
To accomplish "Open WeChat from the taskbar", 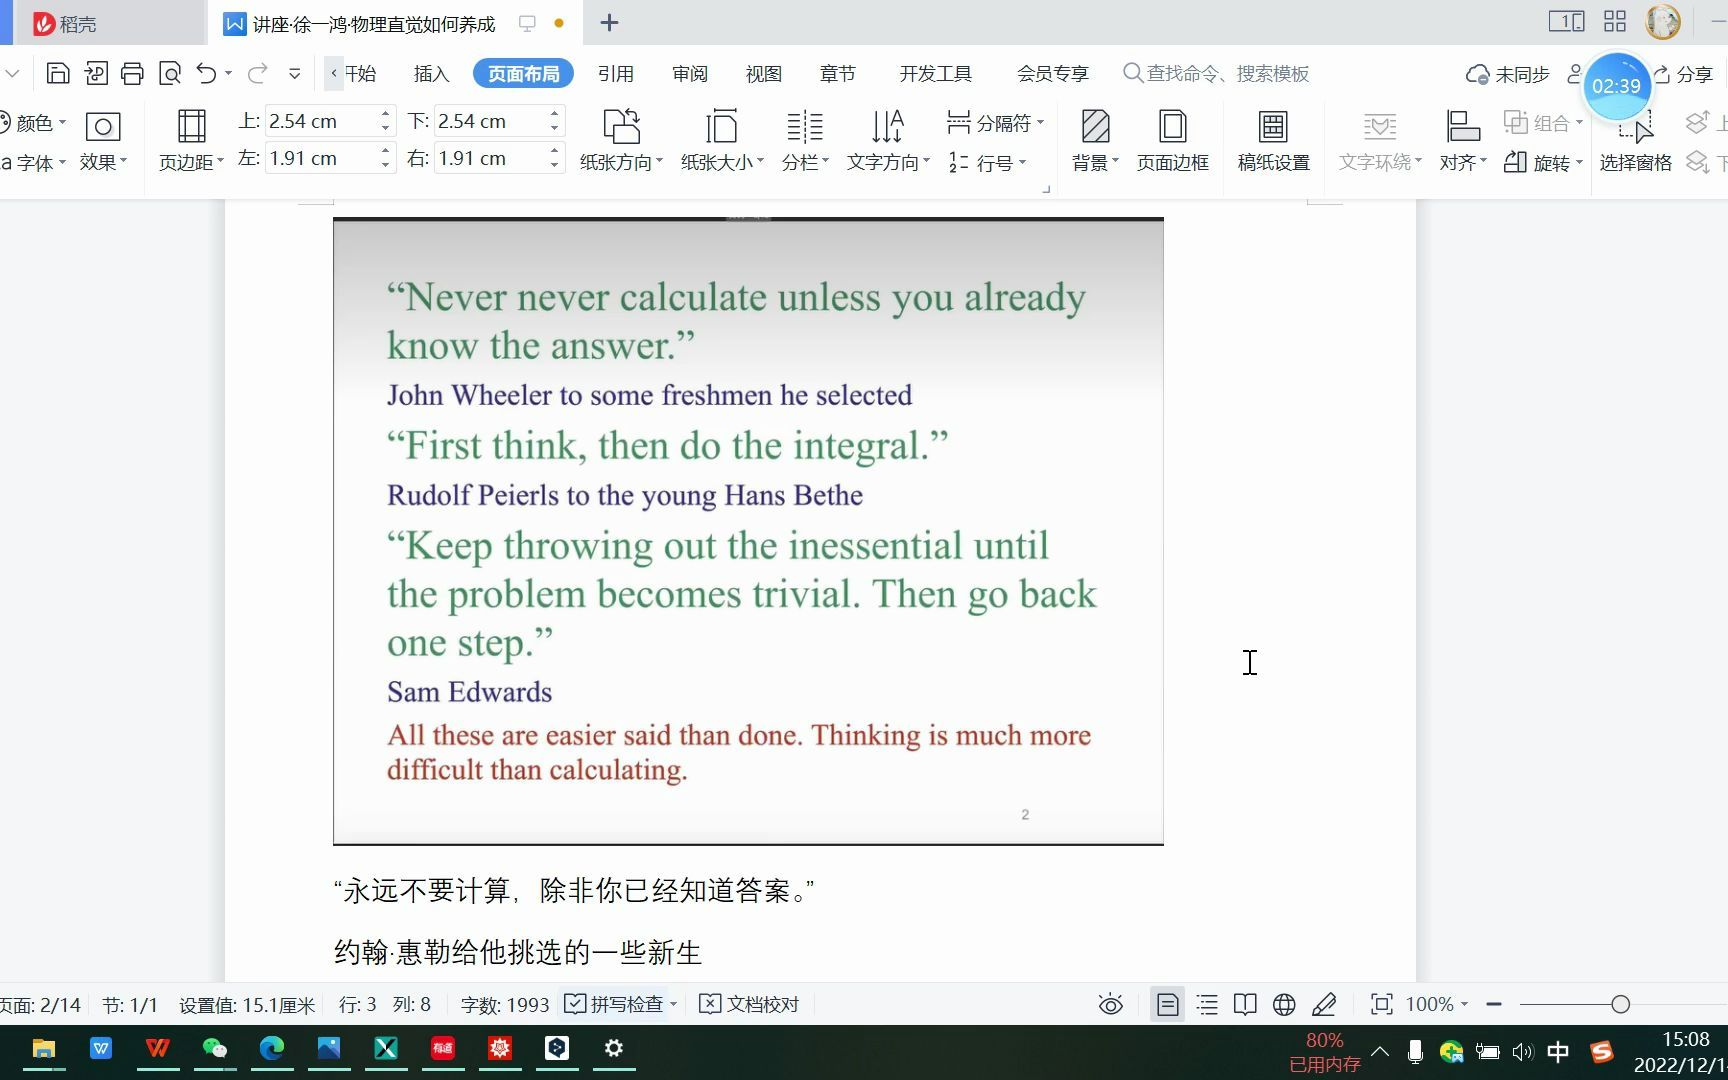I will tap(214, 1048).
